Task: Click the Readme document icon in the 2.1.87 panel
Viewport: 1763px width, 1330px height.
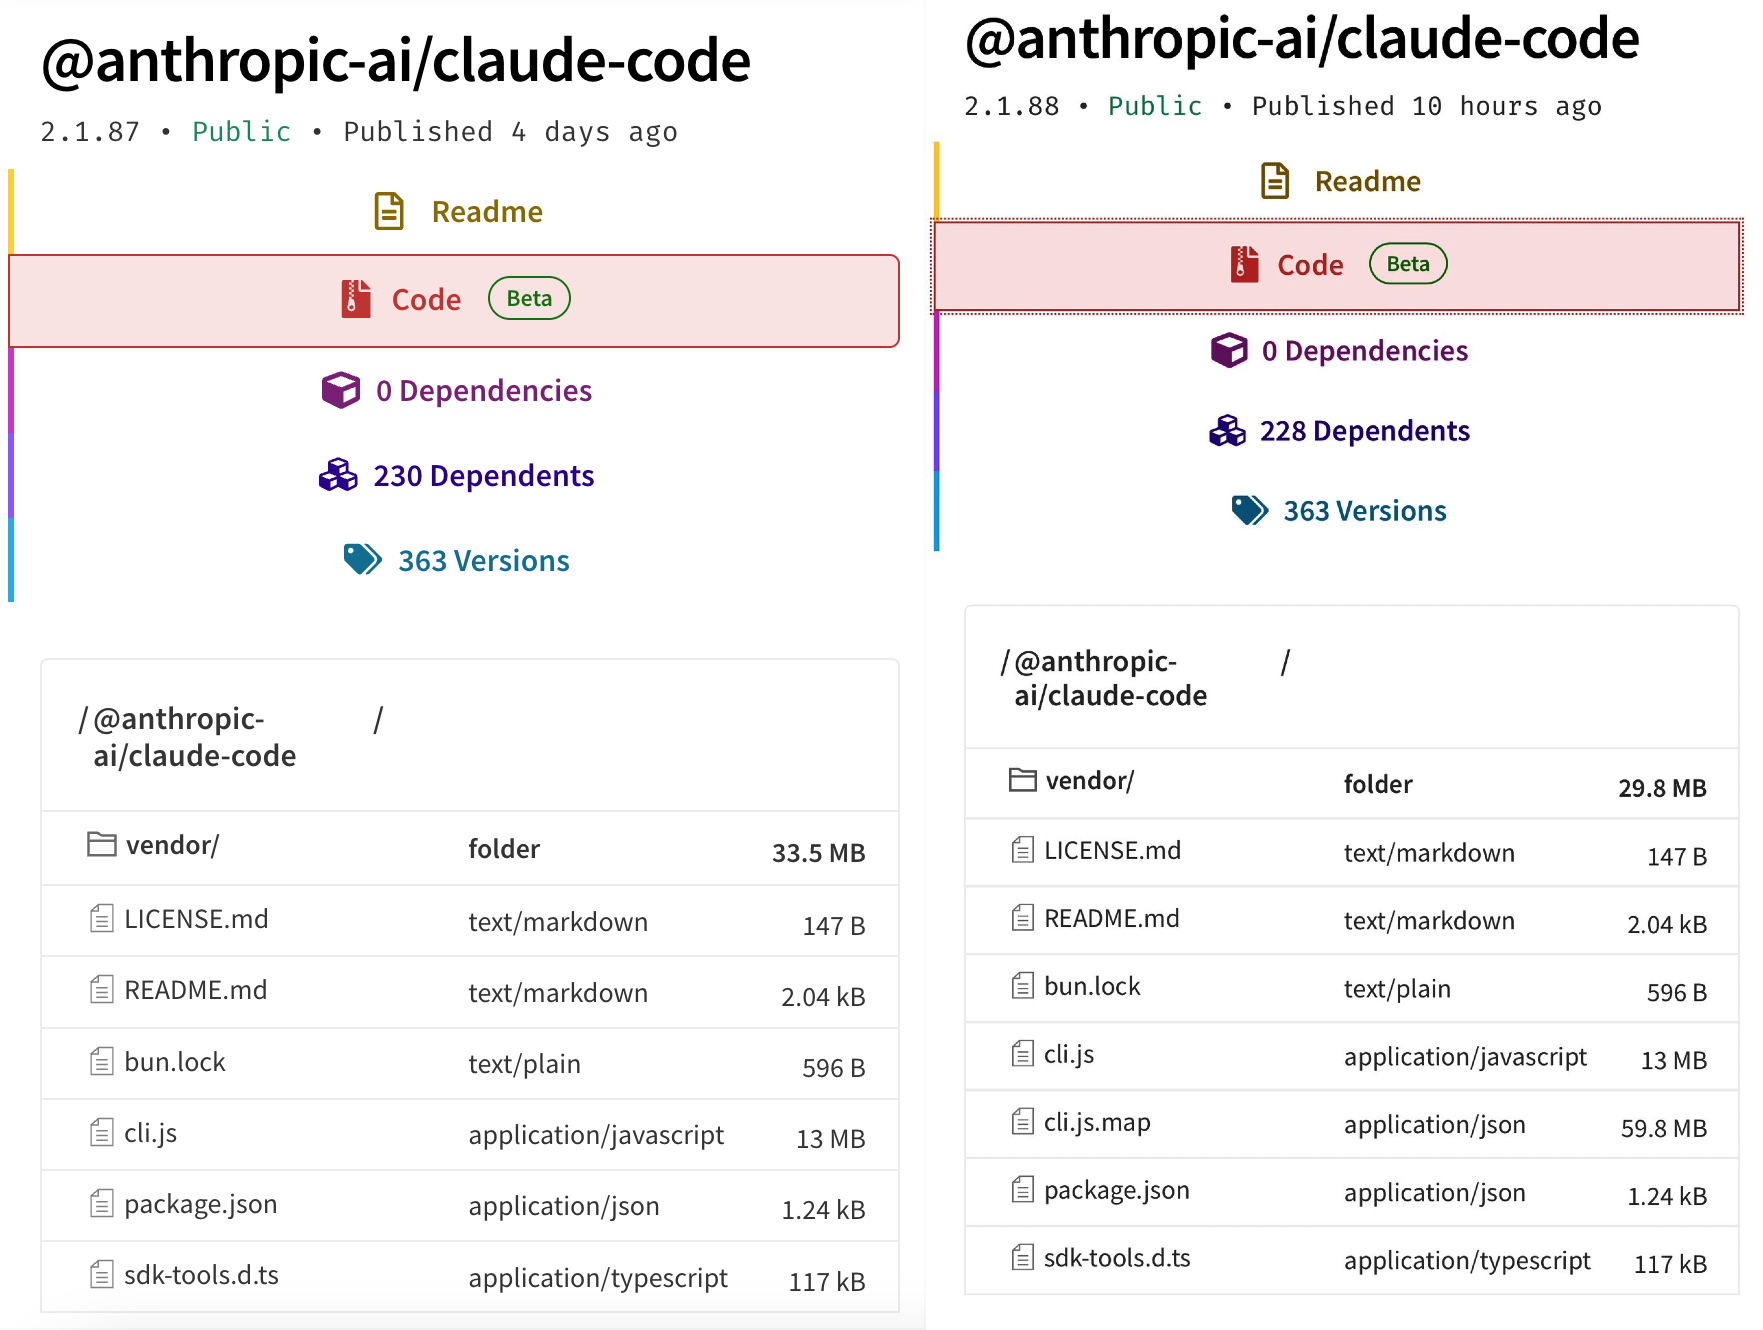Action: (x=389, y=212)
